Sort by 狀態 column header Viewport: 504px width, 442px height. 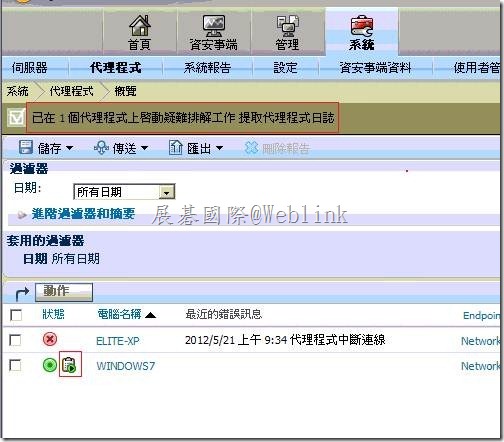coord(53,314)
